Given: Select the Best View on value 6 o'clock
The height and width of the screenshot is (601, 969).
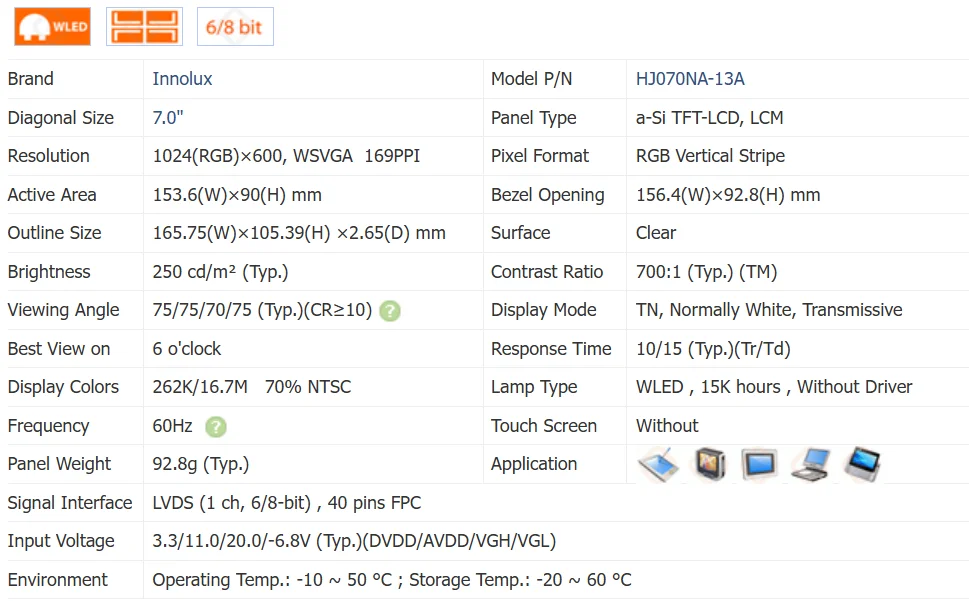Looking at the screenshot, I should tap(187, 349).
